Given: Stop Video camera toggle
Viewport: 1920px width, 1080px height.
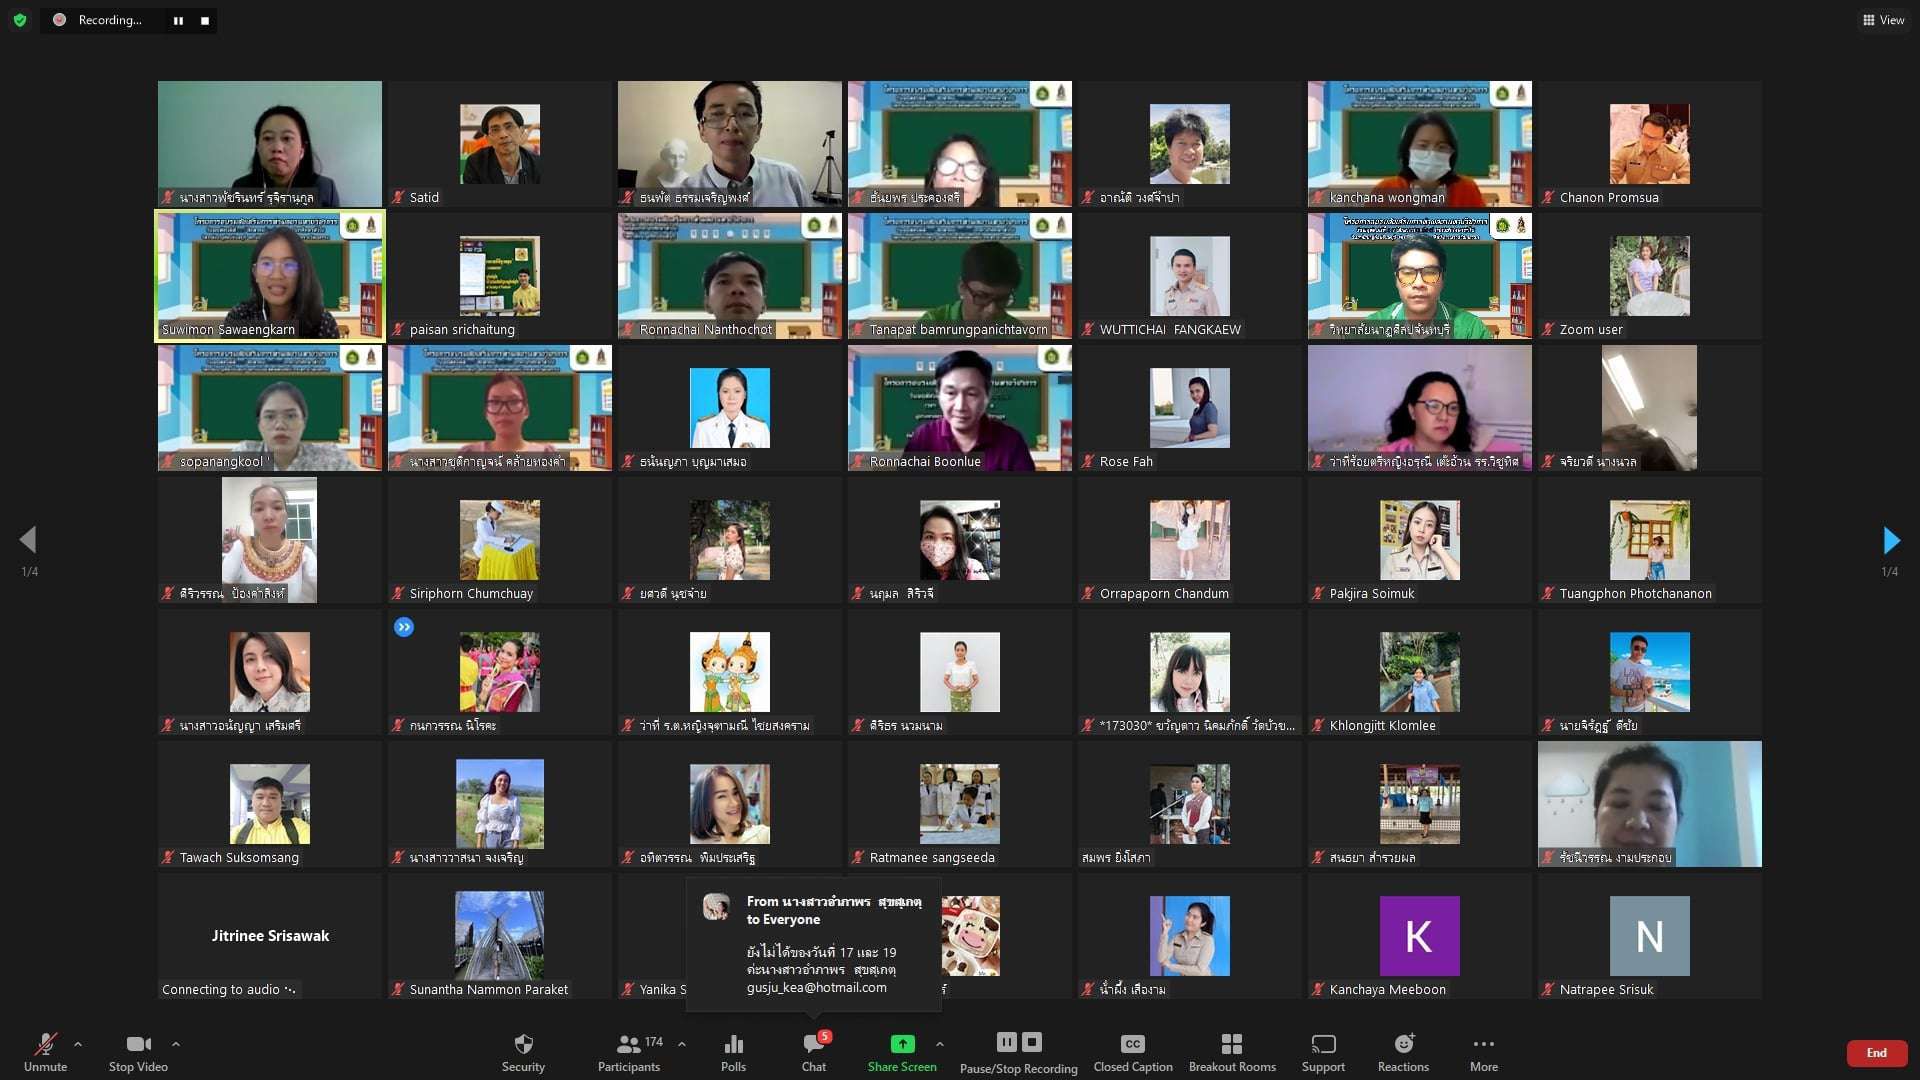Looking at the screenshot, I should [138, 1052].
